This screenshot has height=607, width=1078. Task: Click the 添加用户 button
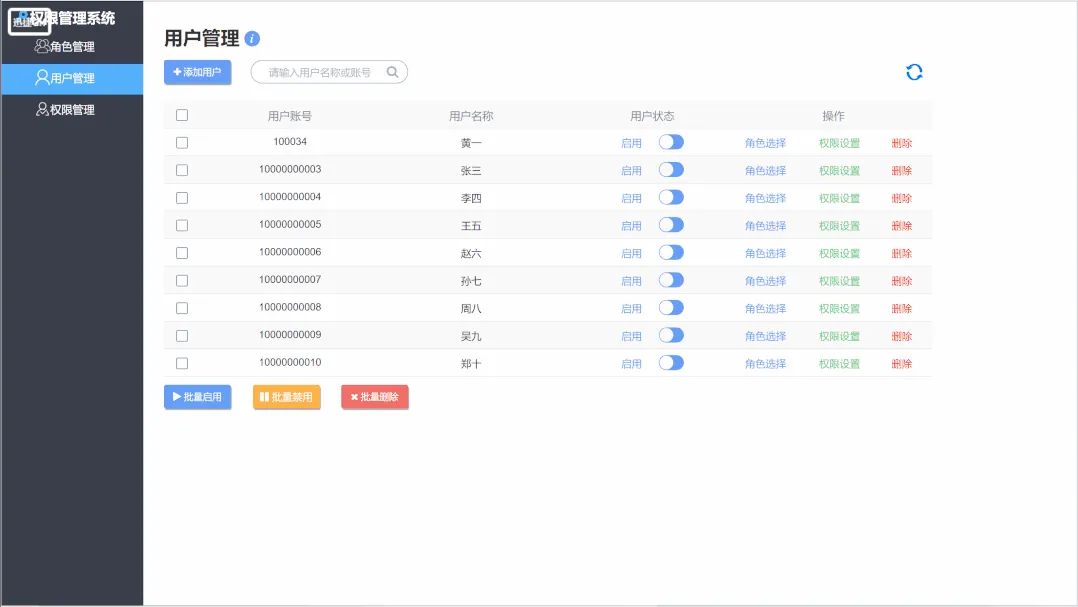[197, 72]
